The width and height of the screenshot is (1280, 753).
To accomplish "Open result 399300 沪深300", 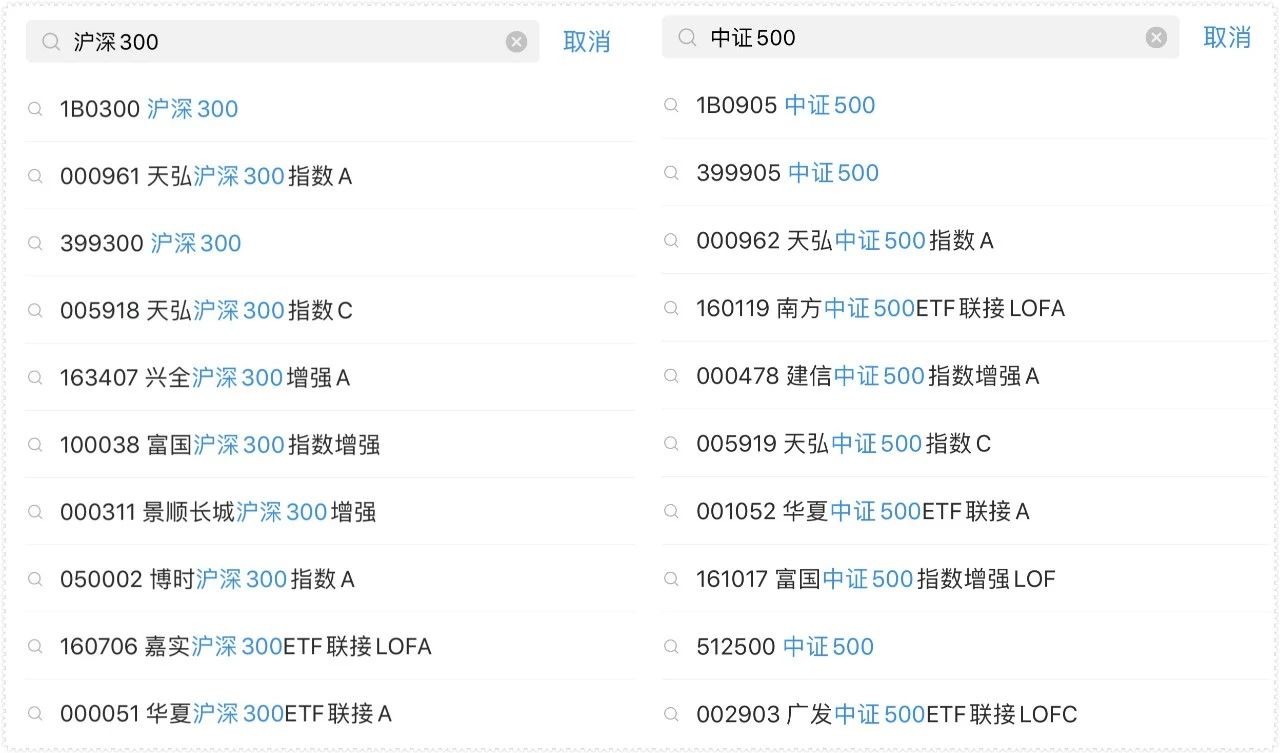I will (150, 244).
